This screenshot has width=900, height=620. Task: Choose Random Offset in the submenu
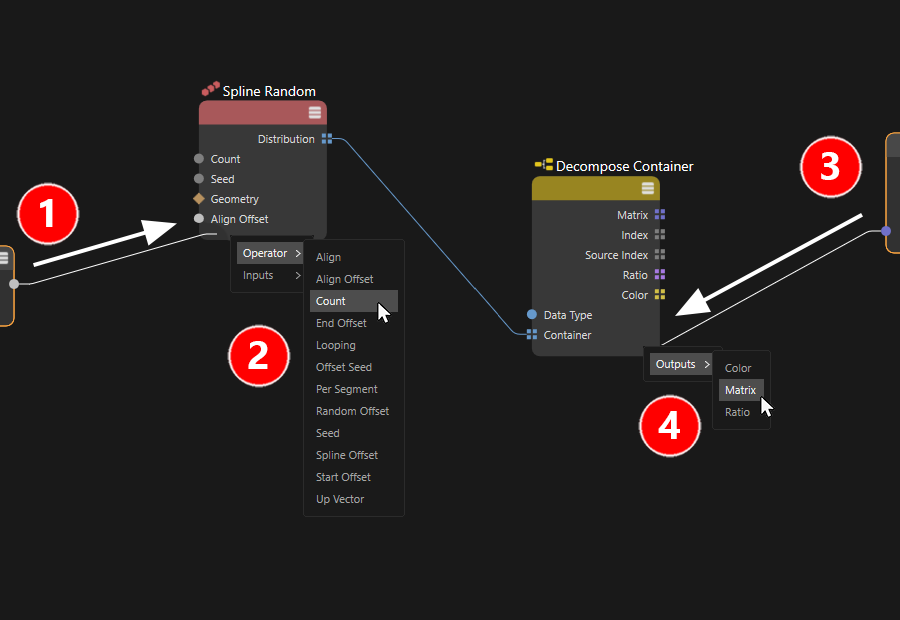354,411
